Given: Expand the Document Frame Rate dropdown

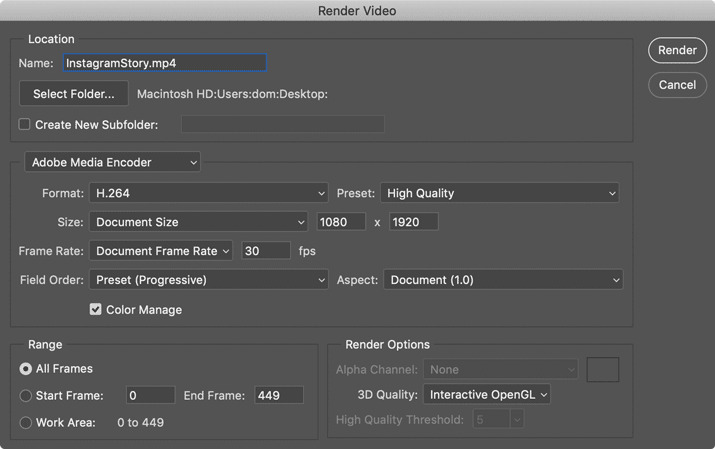Looking at the screenshot, I should 161,251.
